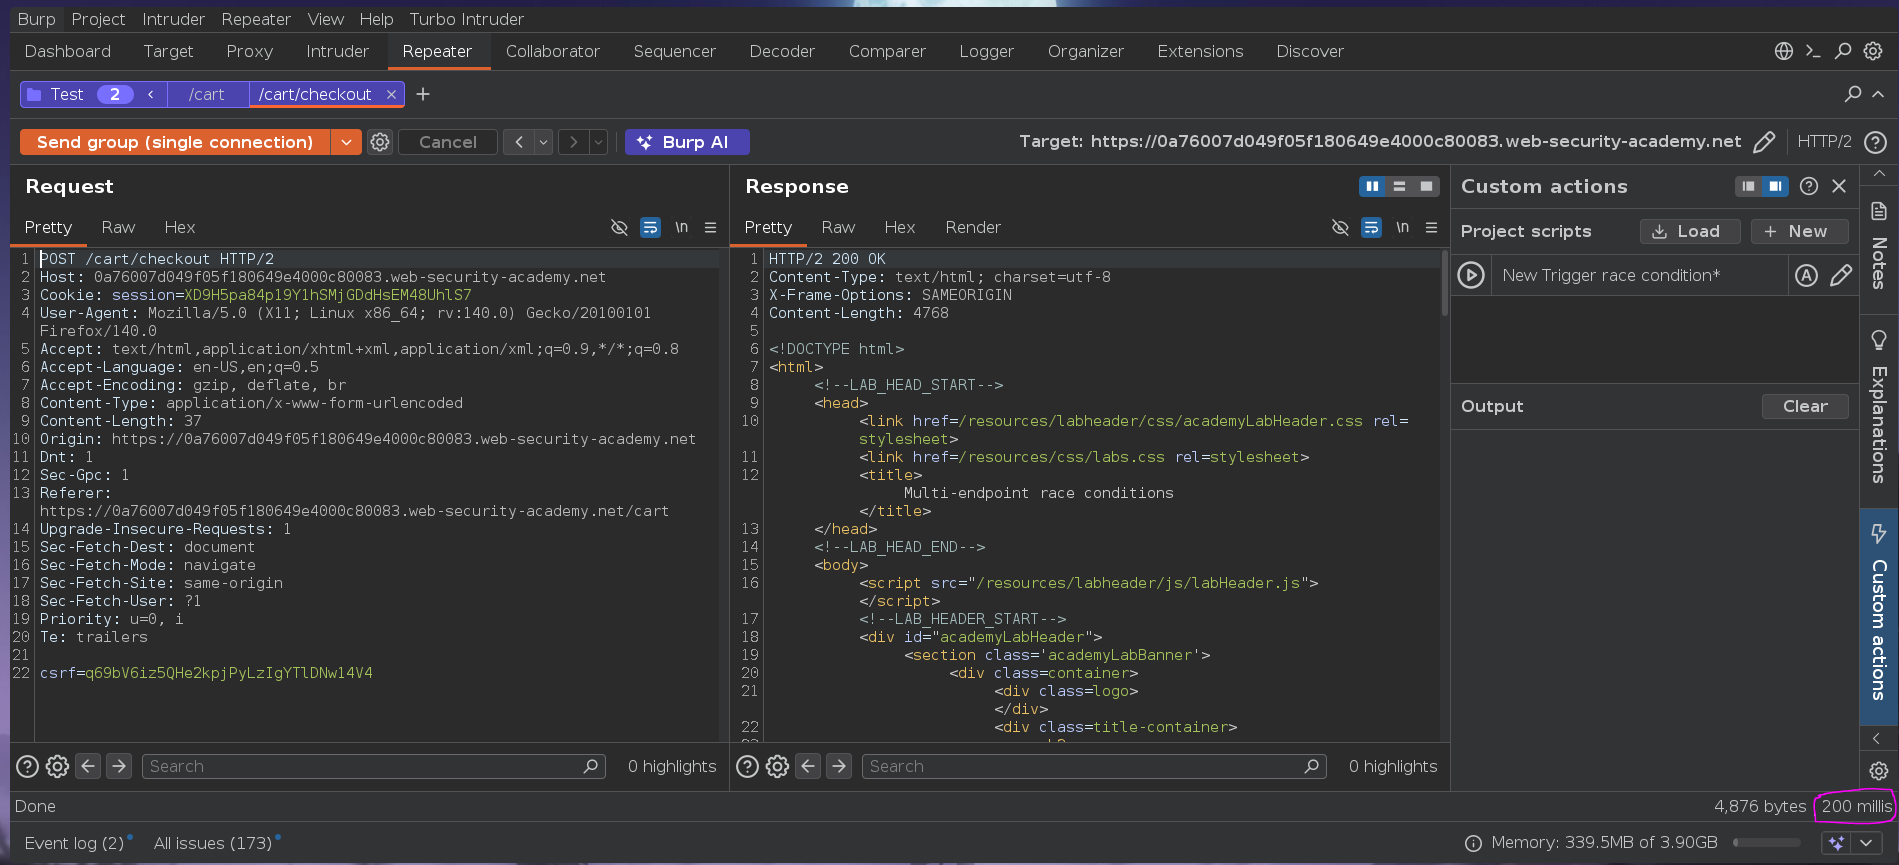Click the script's AI 'A' circle icon

point(1806,276)
